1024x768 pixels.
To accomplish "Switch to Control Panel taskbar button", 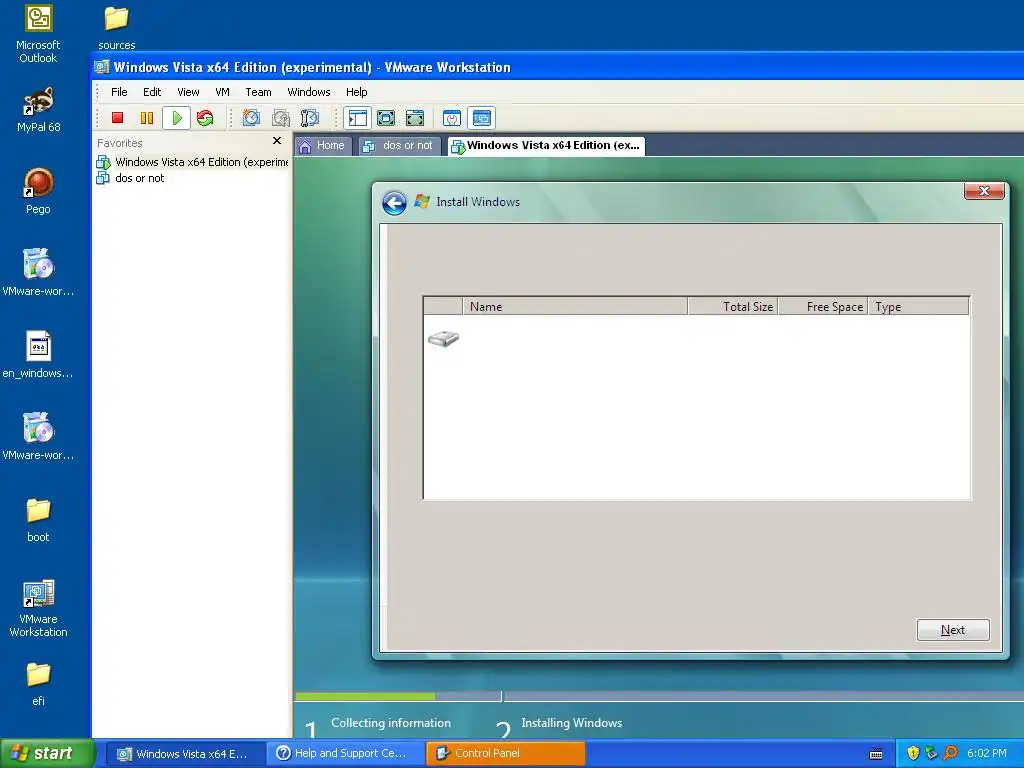I will coord(505,754).
